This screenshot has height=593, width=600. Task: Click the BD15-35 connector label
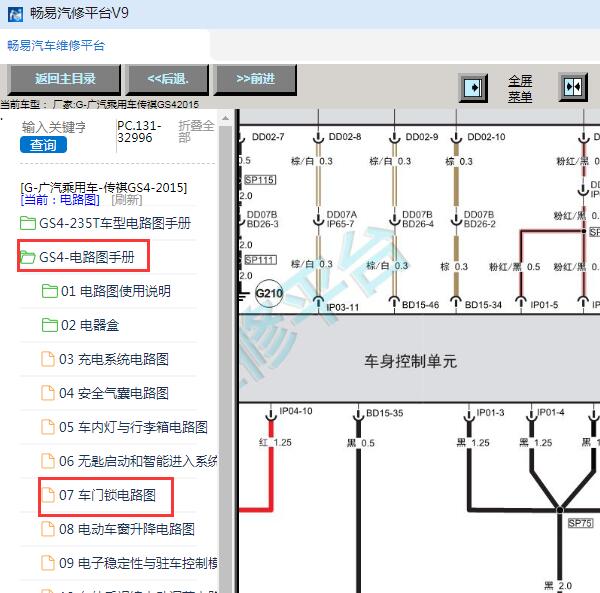[385, 413]
